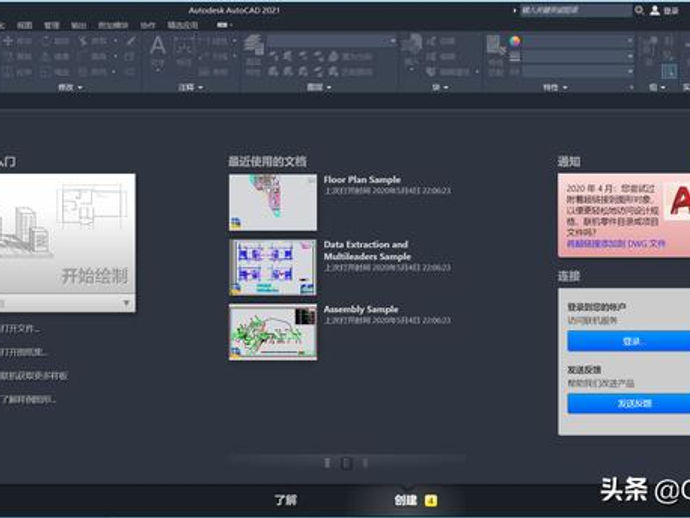Click the 打开文件 link

pyautogui.click(x=20, y=328)
